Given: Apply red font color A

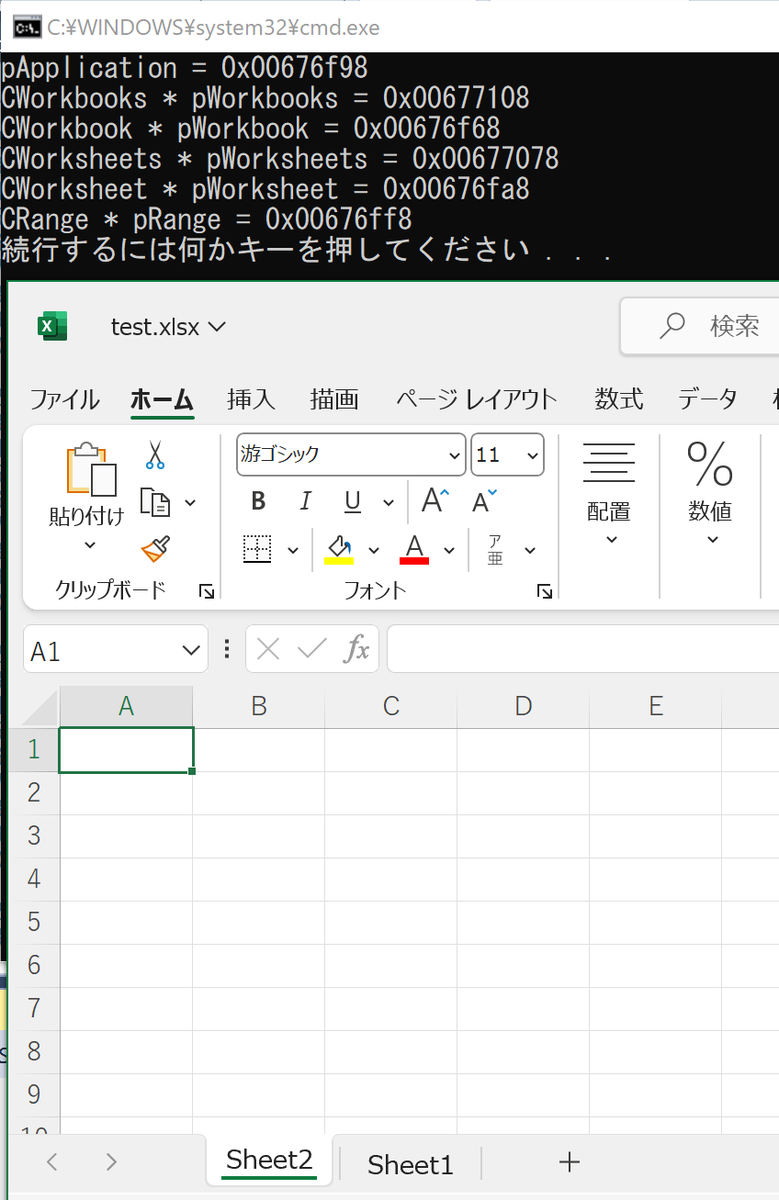Looking at the screenshot, I should click(x=414, y=548).
